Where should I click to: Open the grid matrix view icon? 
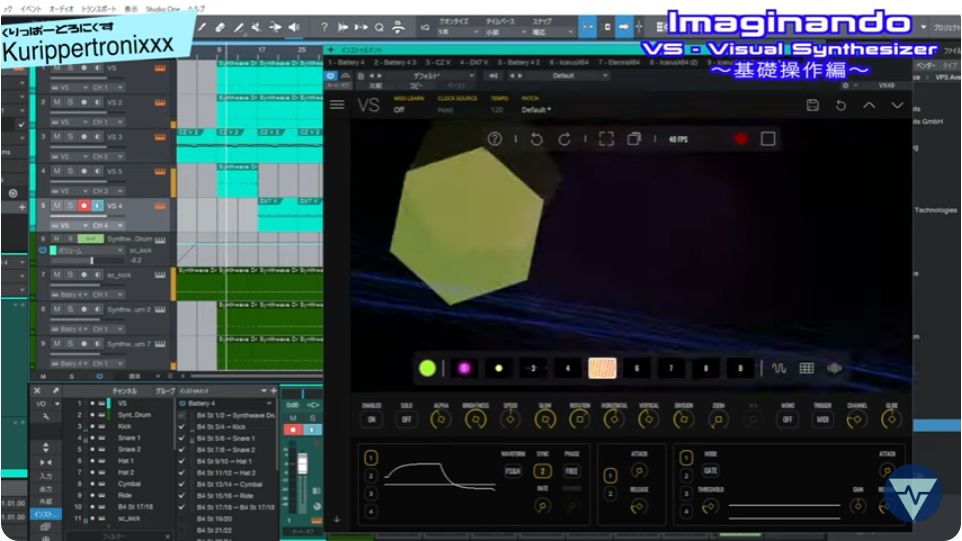pos(806,368)
